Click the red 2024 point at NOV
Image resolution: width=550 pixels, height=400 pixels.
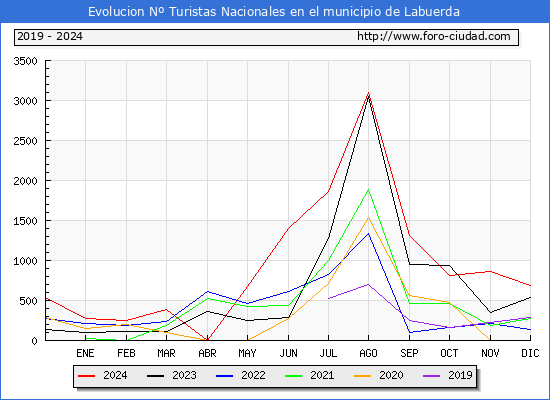pos(490,271)
